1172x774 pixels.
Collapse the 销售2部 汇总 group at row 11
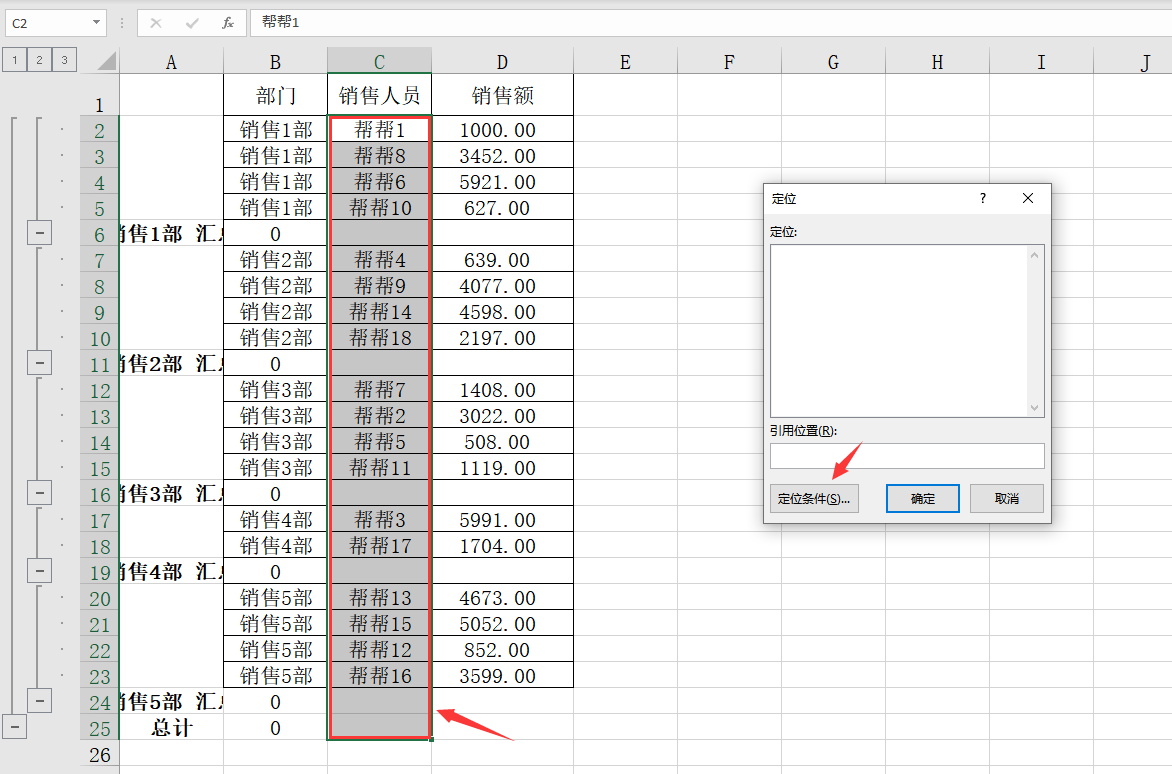point(40,363)
